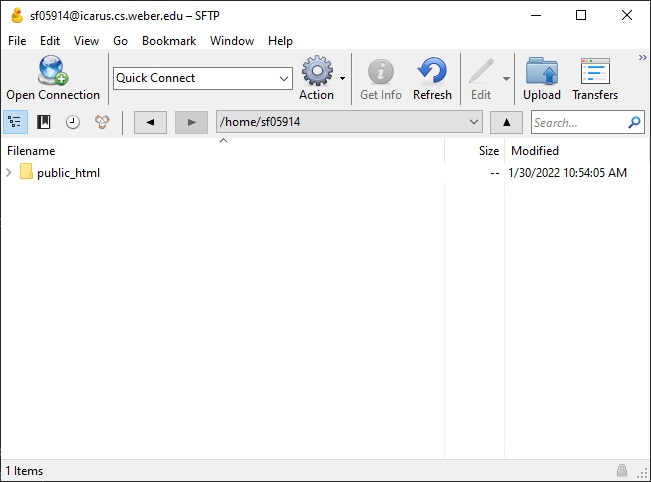
Task: Minimize the SFTP window
Action: click(x=536, y=15)
